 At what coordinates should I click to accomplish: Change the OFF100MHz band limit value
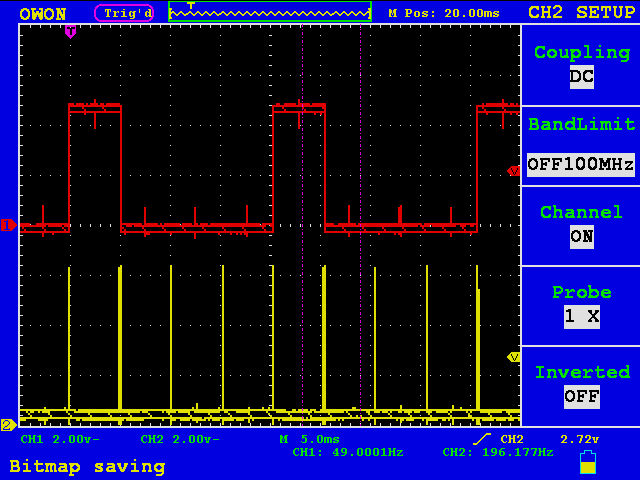581,165
